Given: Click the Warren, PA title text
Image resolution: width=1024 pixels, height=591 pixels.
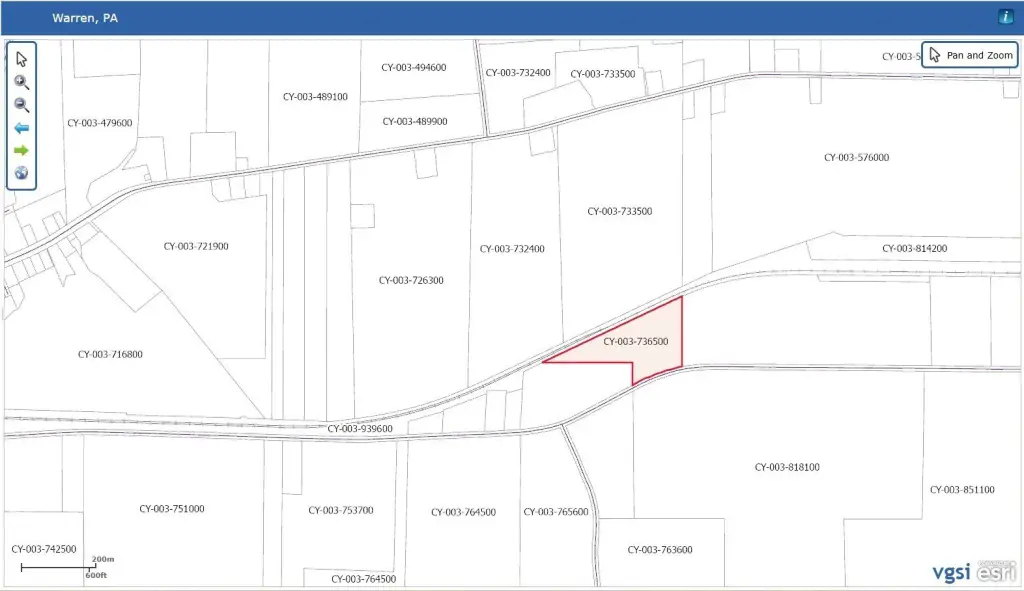Looking at the screenshot, I should (x=85, y=18).
